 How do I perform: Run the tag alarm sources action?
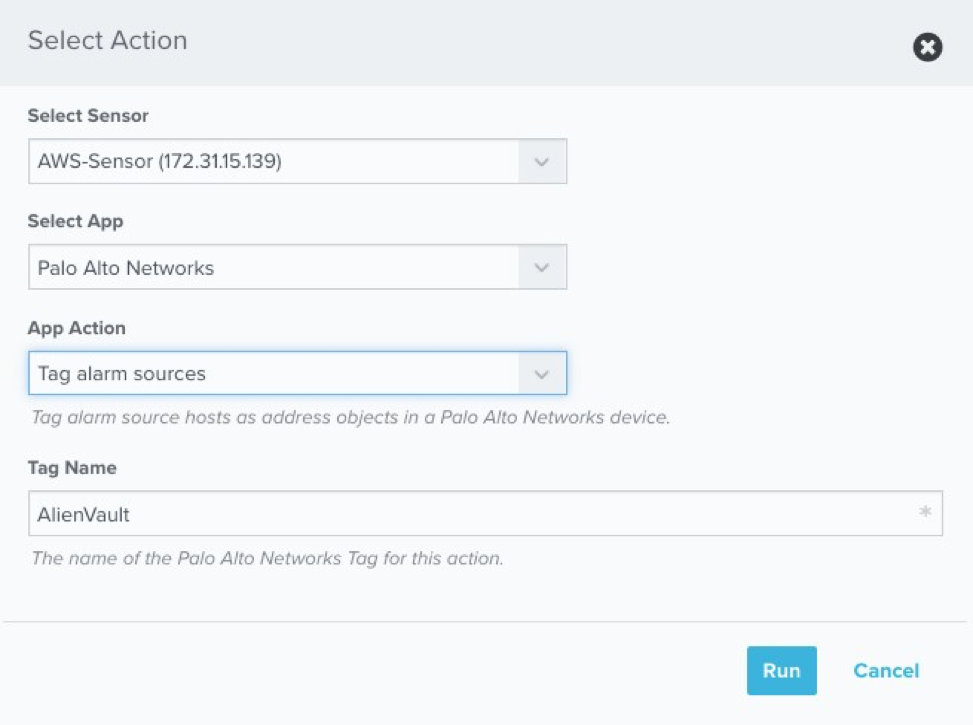coord(781,670)
